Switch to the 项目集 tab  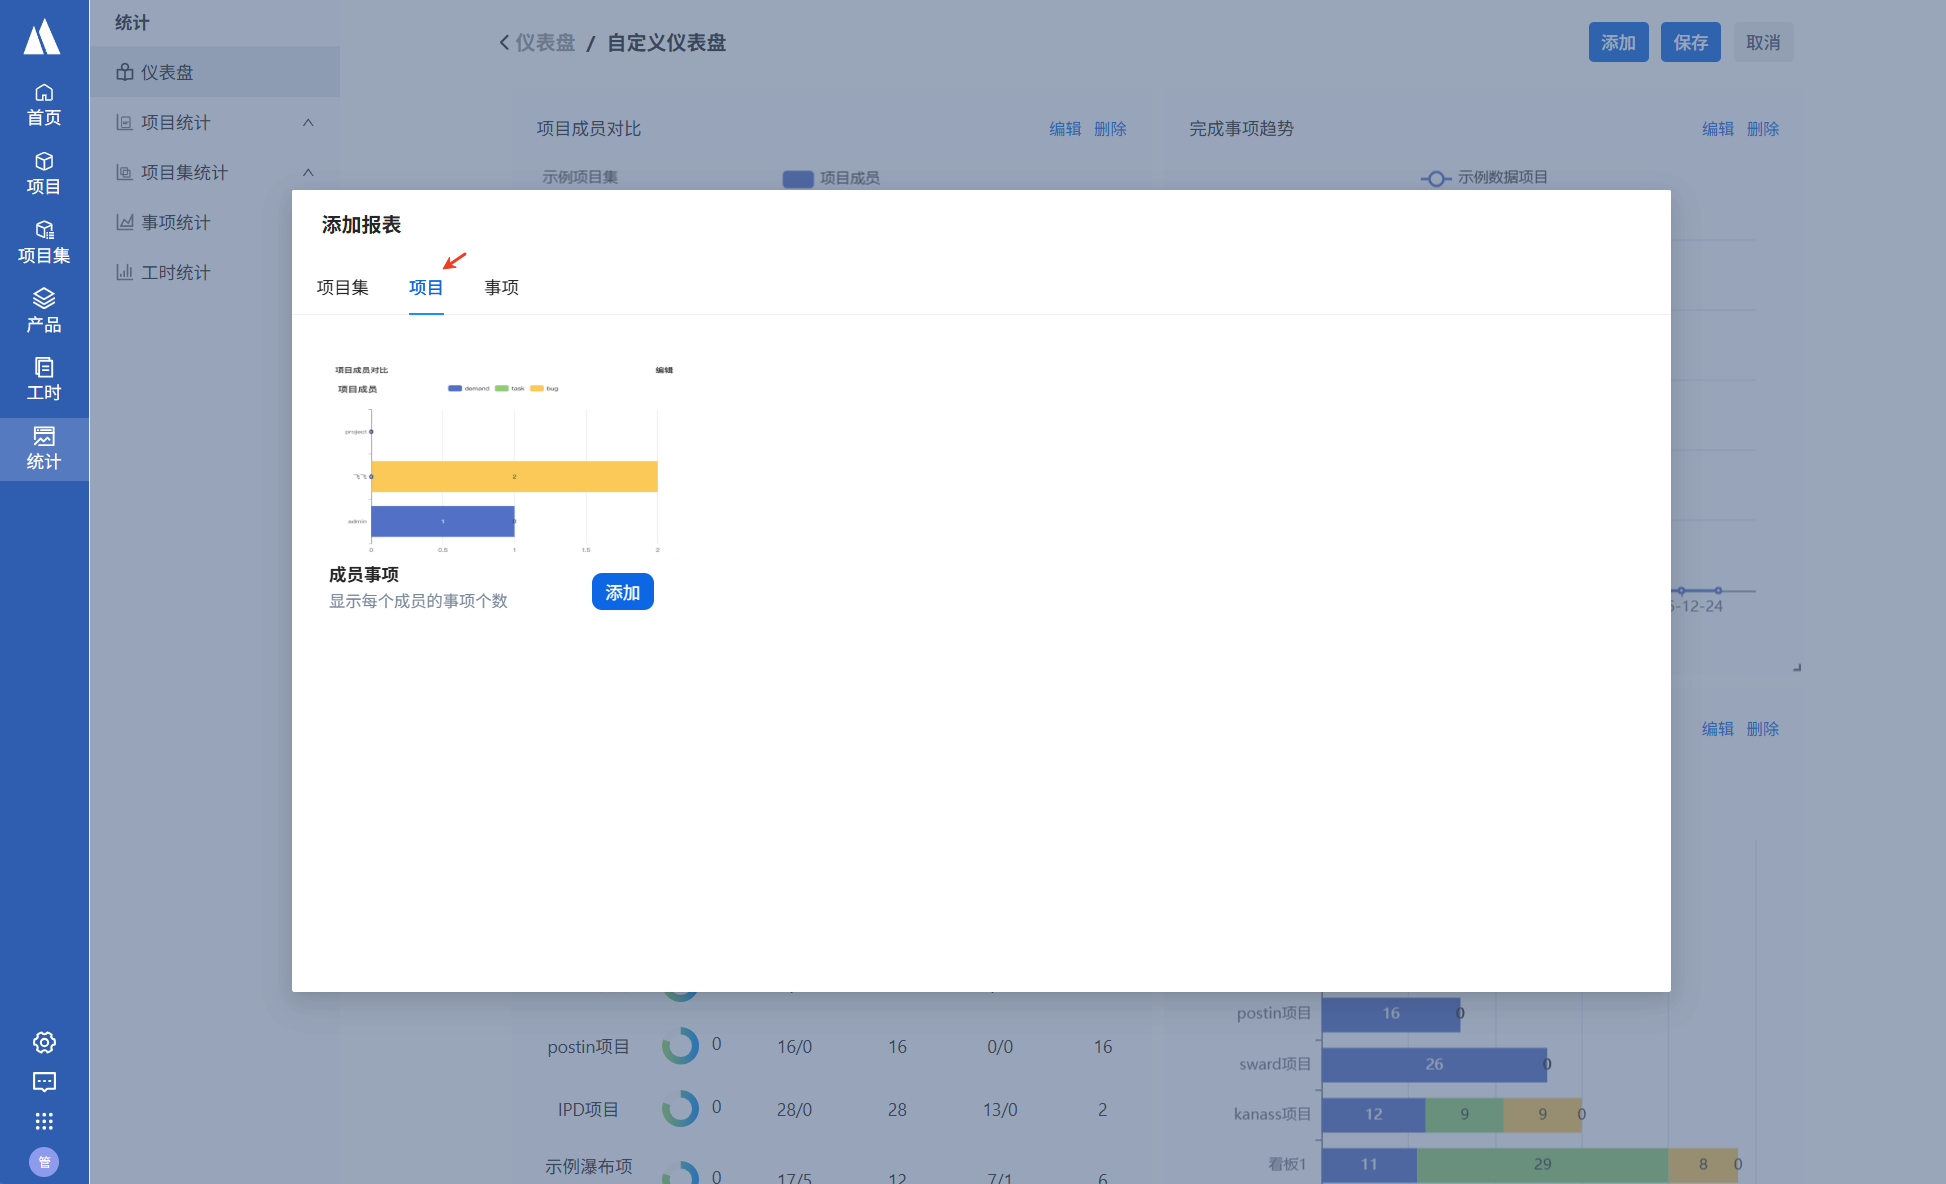(342, 288)
